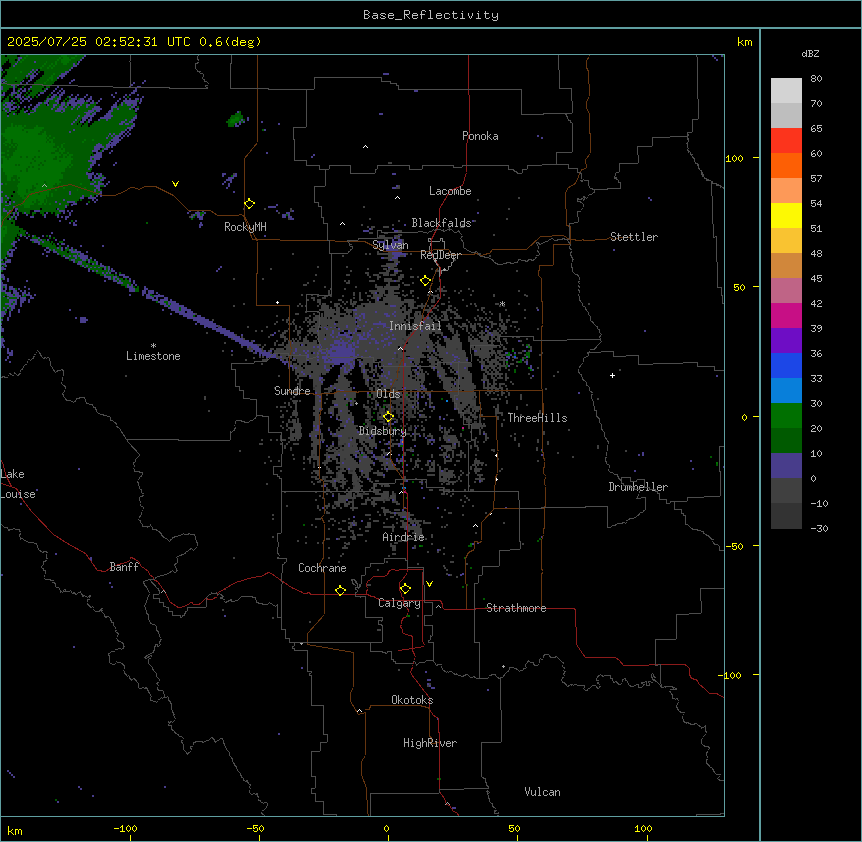This screenshot has width=862, height=842.
Task: Click the Airdrie city label
Action: 403,537
